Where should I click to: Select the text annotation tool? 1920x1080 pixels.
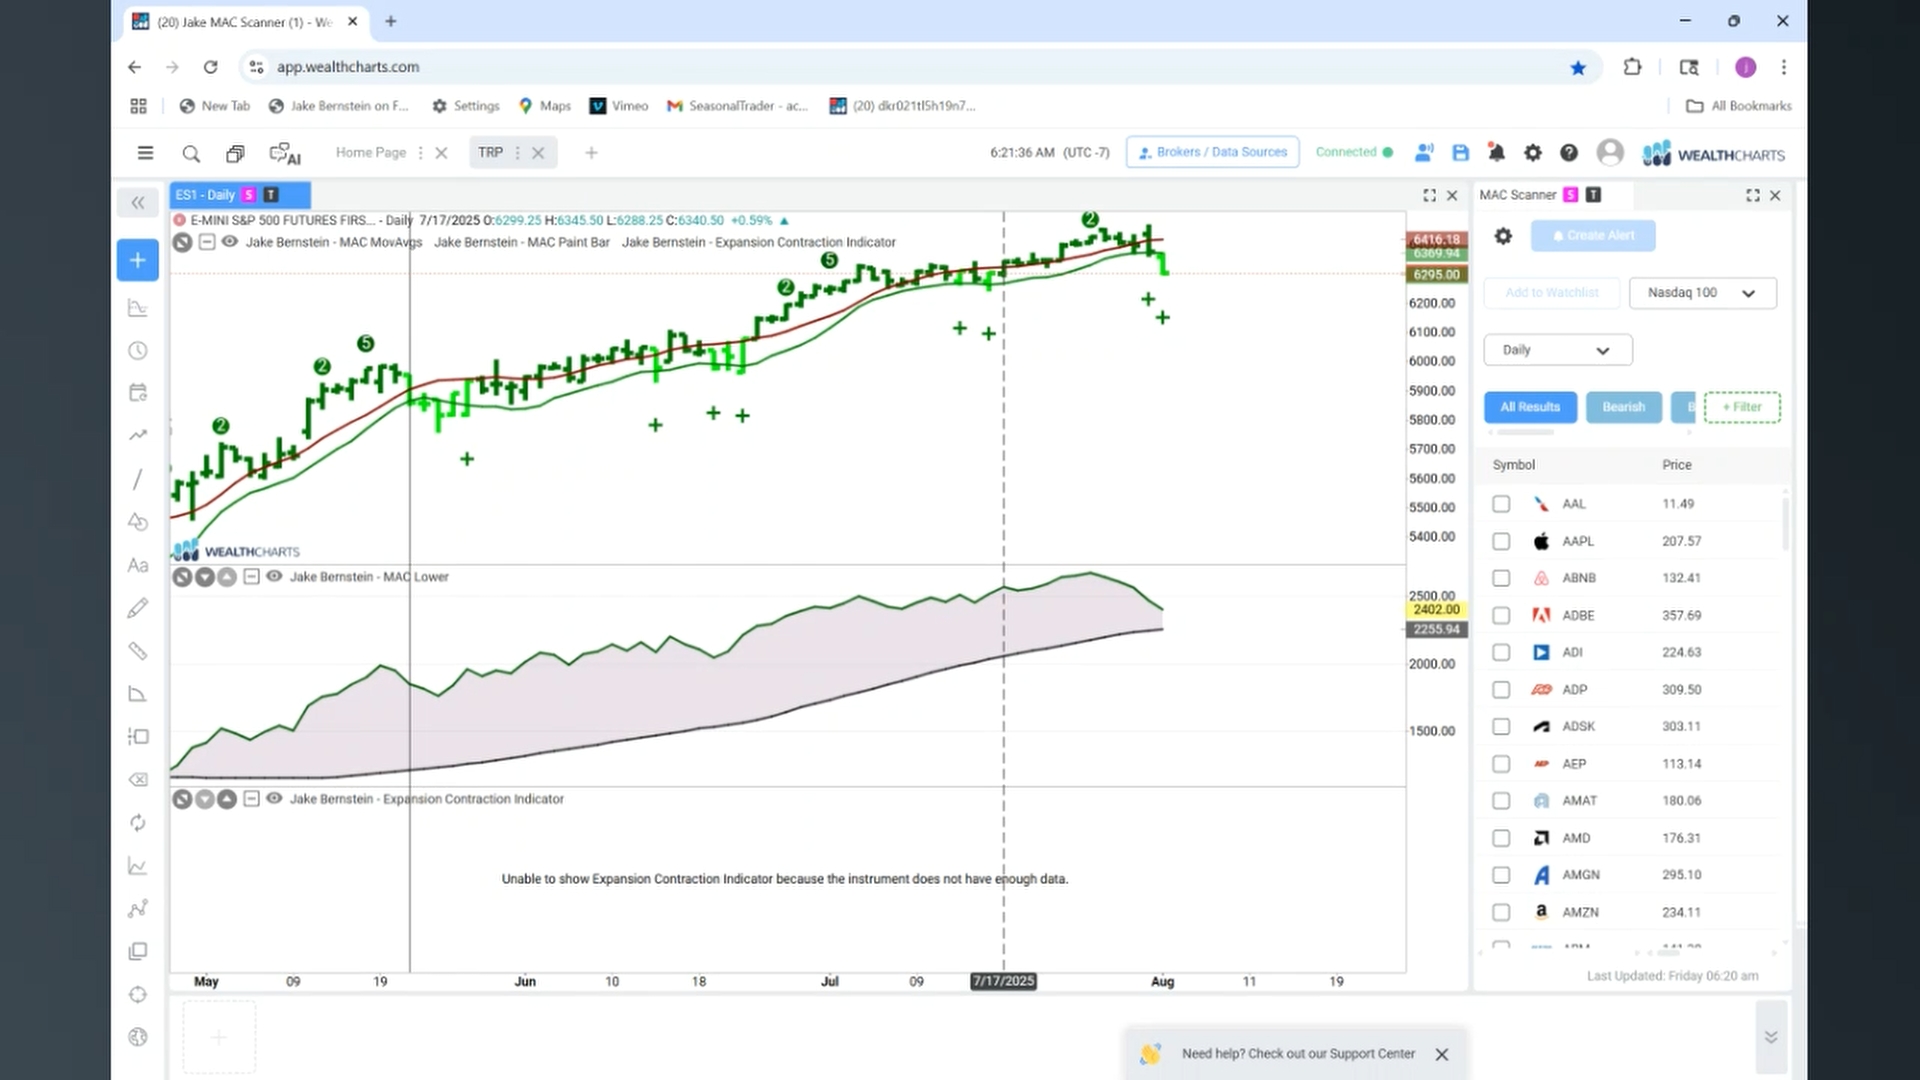coord(138,565)
